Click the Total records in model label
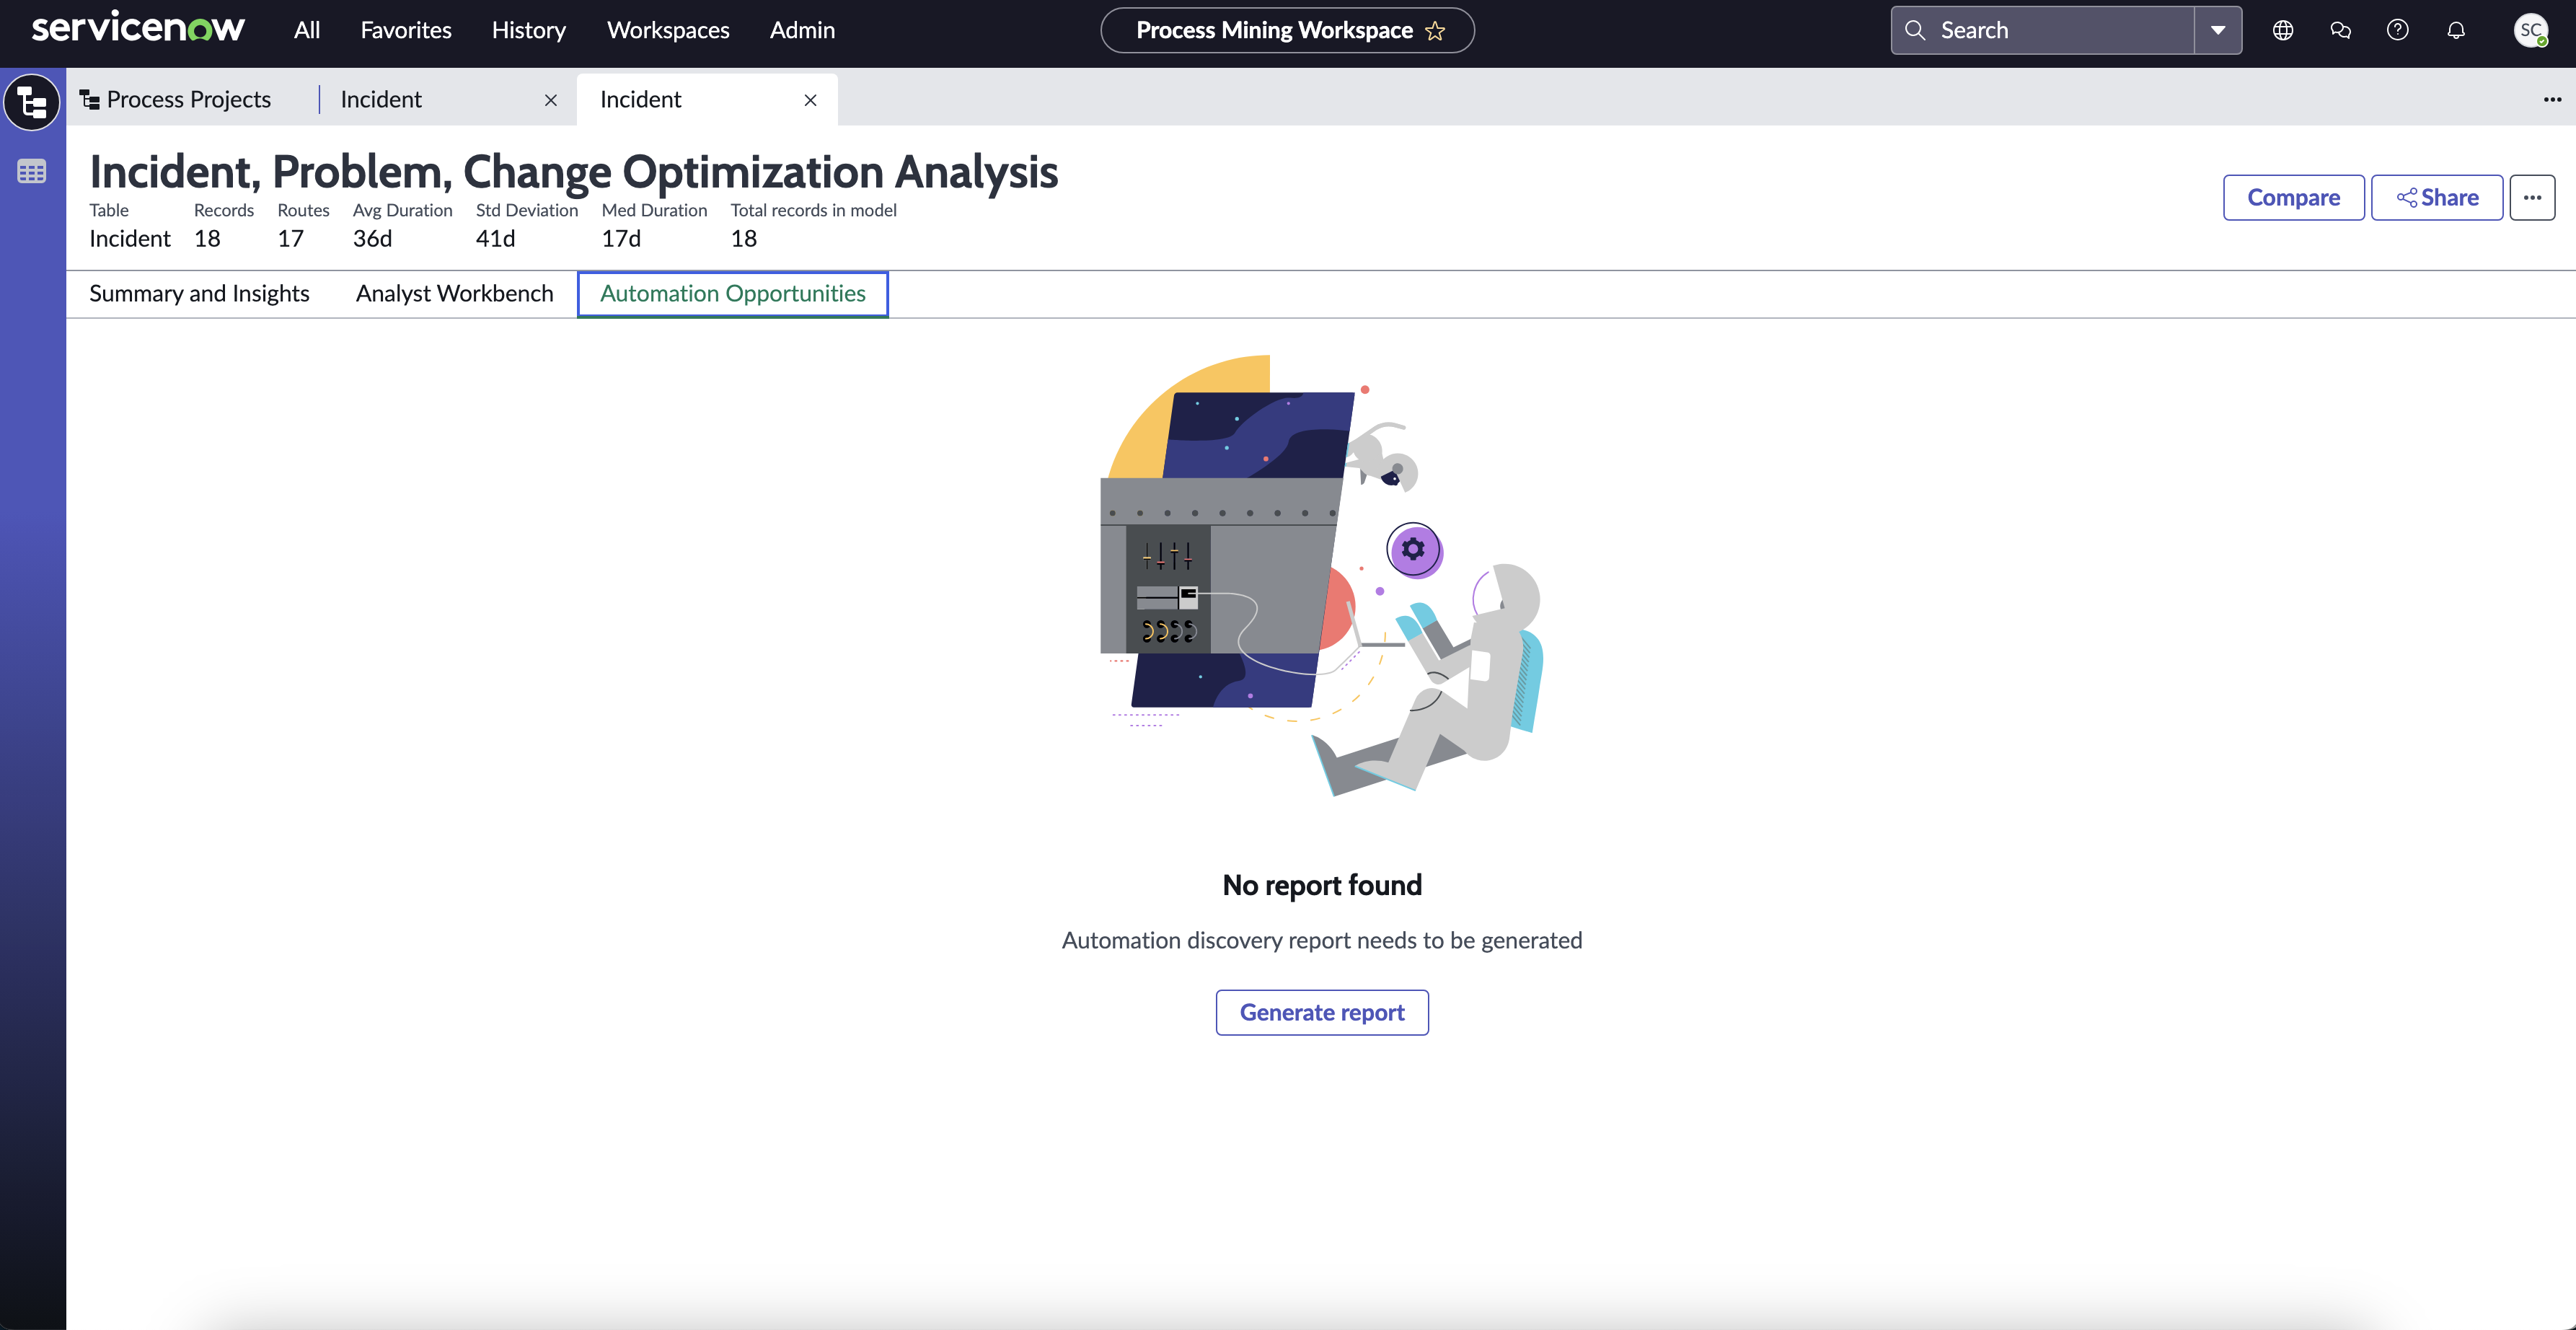 pyautogui.click(x=814, y=210)
